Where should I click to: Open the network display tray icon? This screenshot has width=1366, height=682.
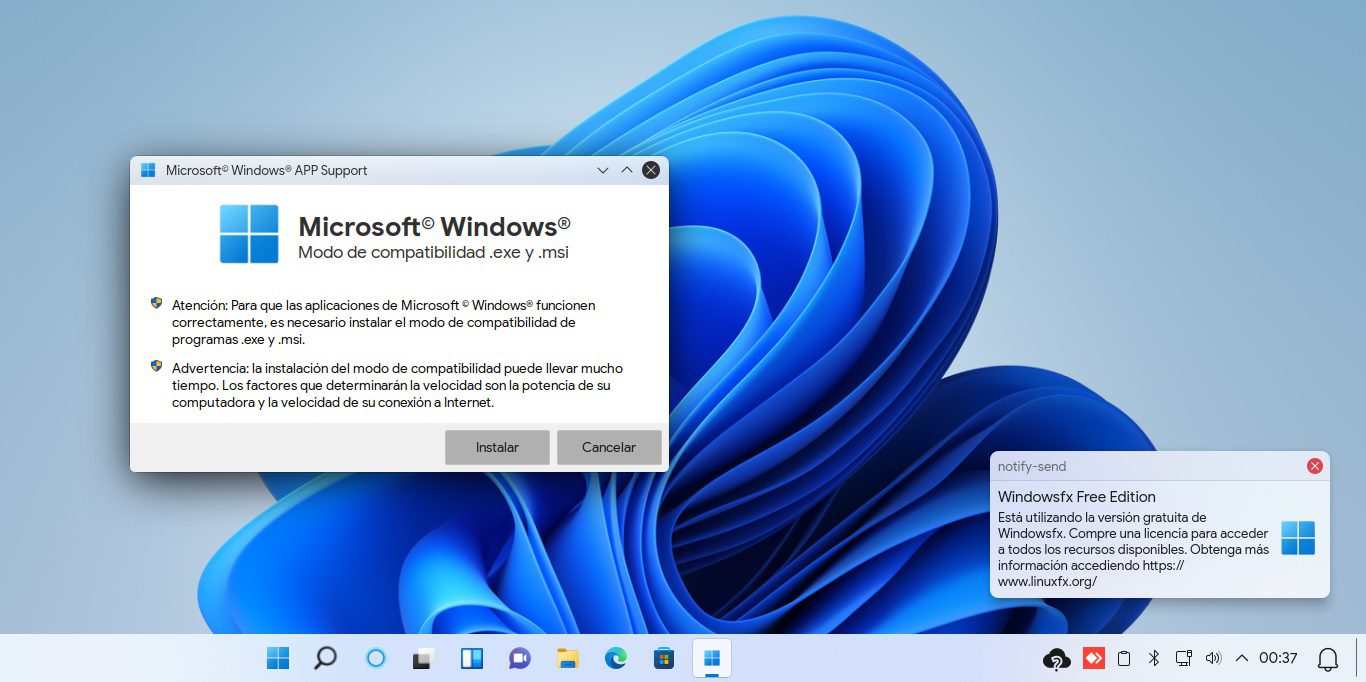click(1184, 658)
